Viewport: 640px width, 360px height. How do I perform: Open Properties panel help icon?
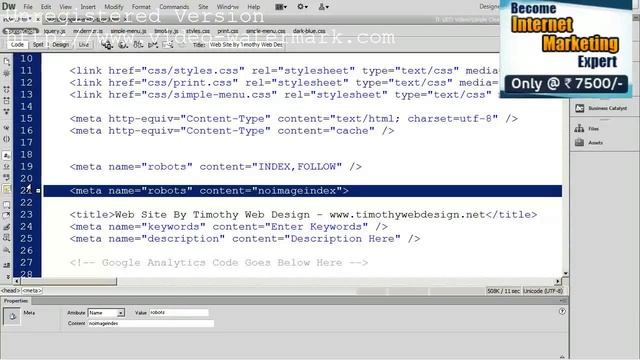tap(562, 311)
